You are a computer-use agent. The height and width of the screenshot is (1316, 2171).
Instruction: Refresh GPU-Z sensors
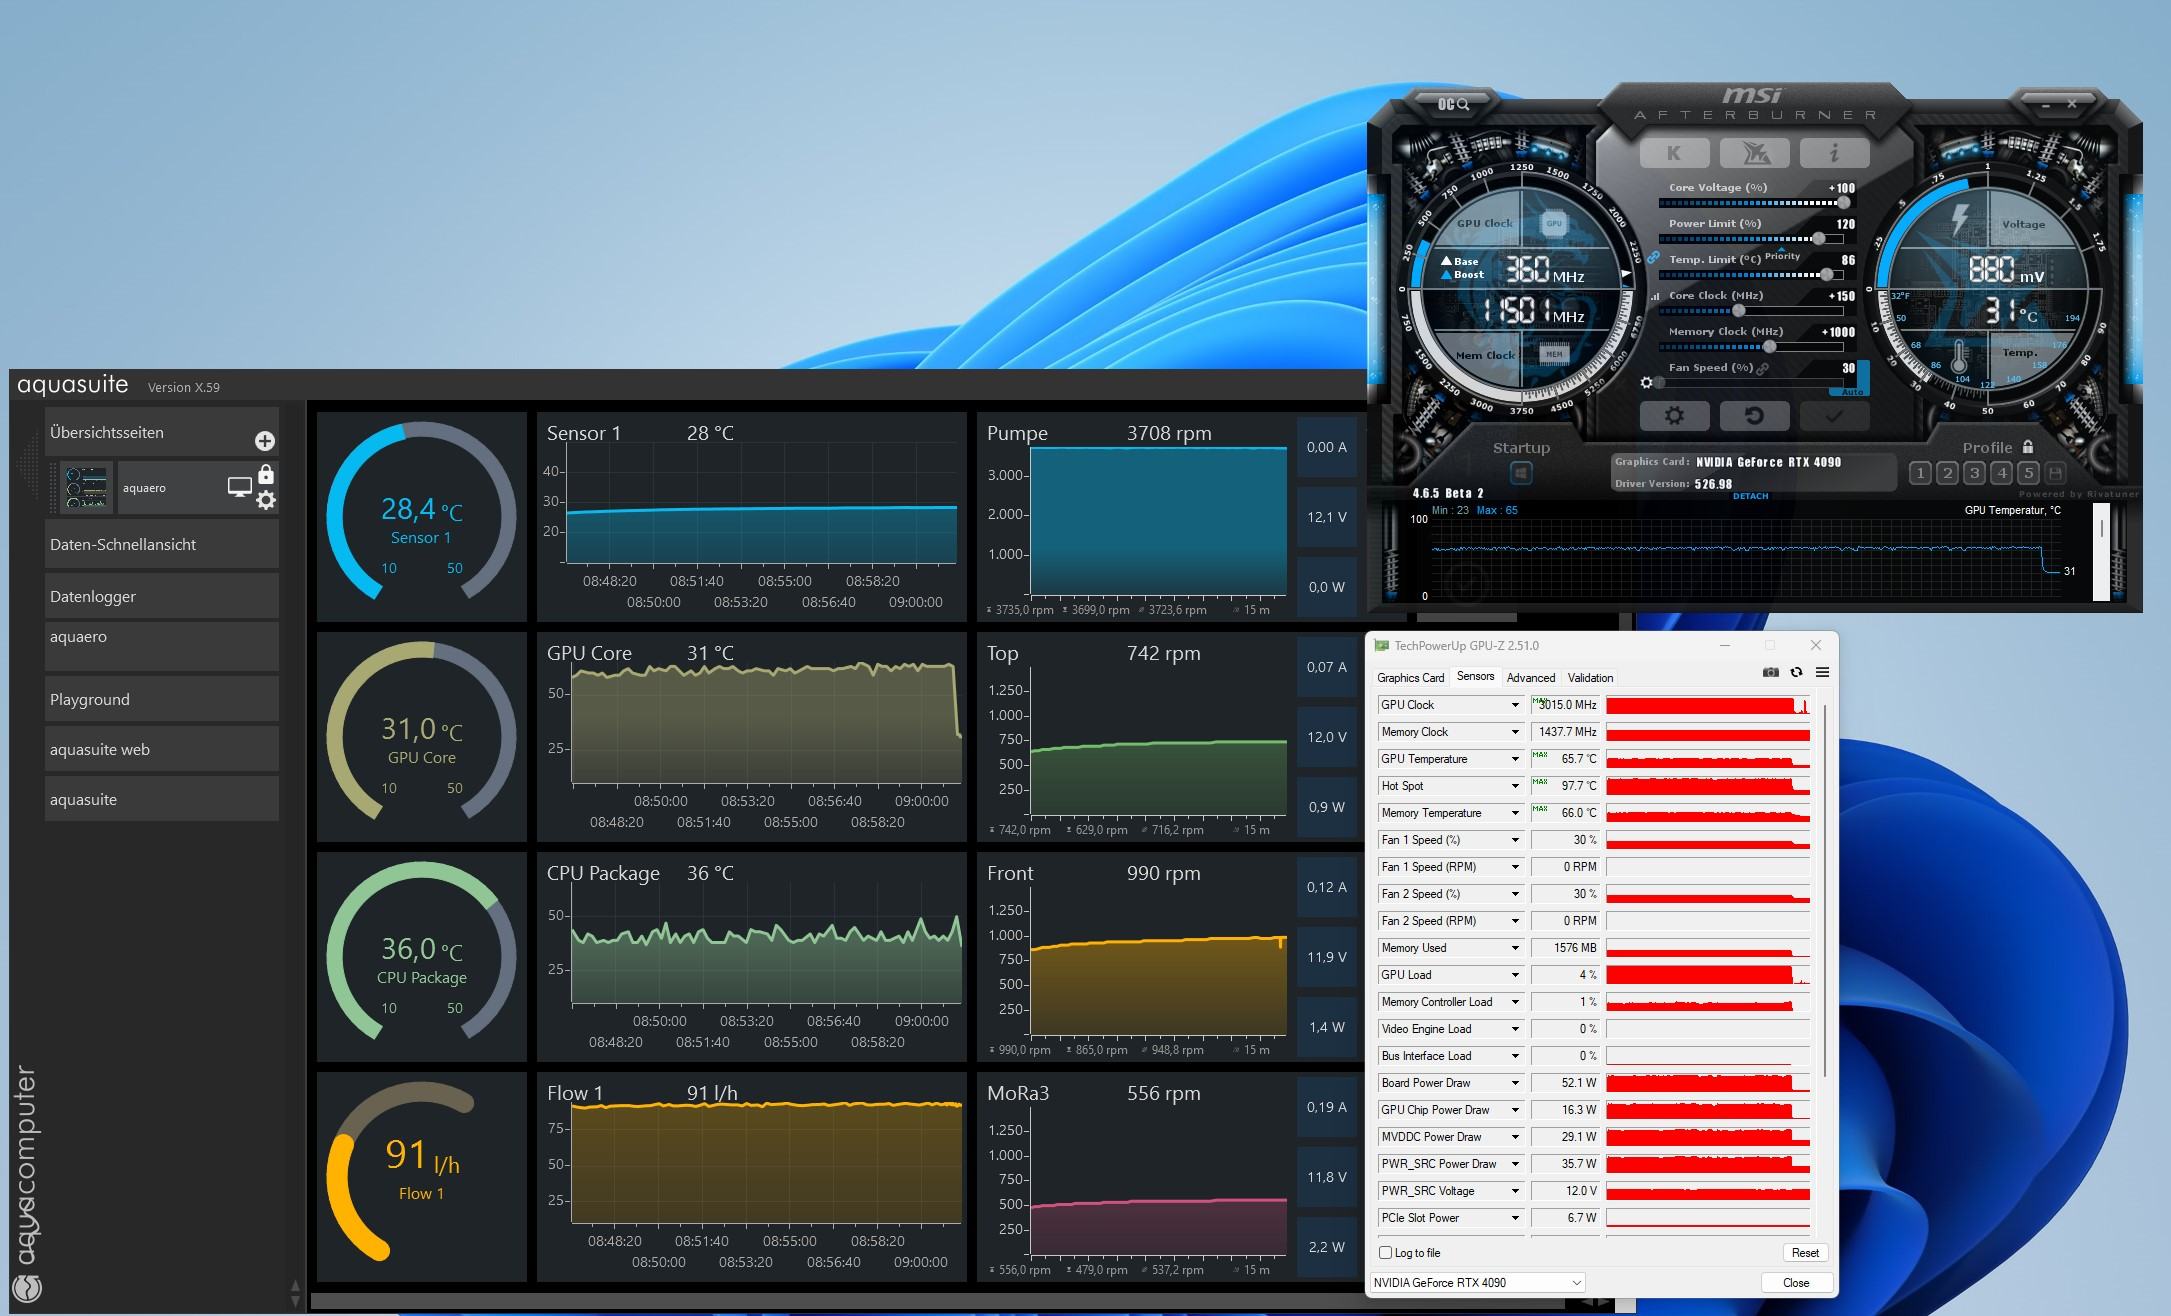[1797, 673]
